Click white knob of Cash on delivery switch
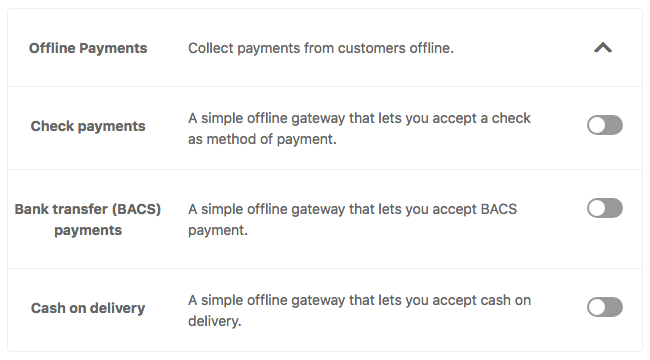This screenshot has width=650, height=360. pyautogui.click(x=597, y=307)
